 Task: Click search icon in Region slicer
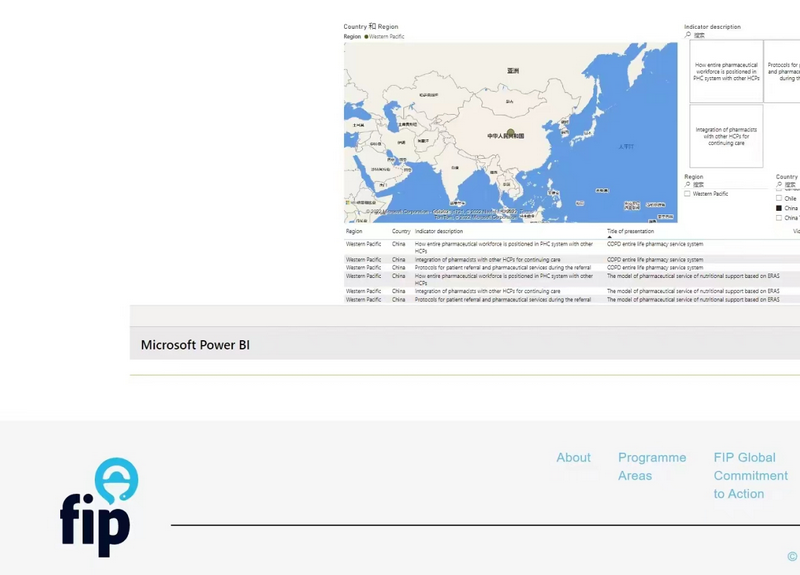click(x=688, y=185)
